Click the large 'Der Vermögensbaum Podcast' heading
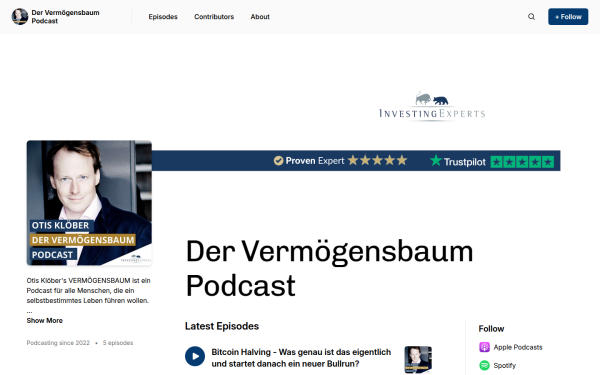 [x=329, y=268]
